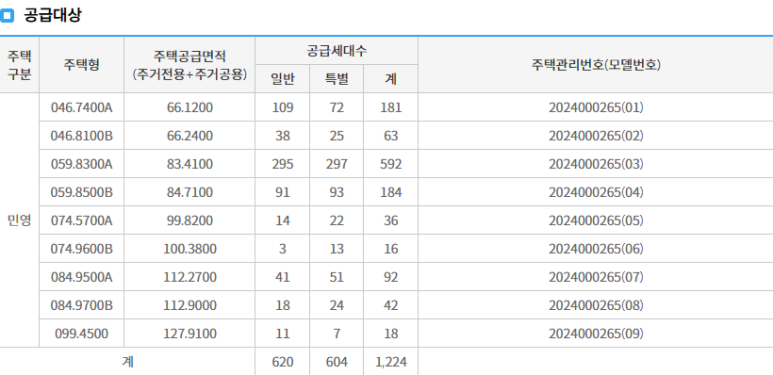
Task: Click the 계 sub-header under 공급세대수
Action: [x=391, y=79]
